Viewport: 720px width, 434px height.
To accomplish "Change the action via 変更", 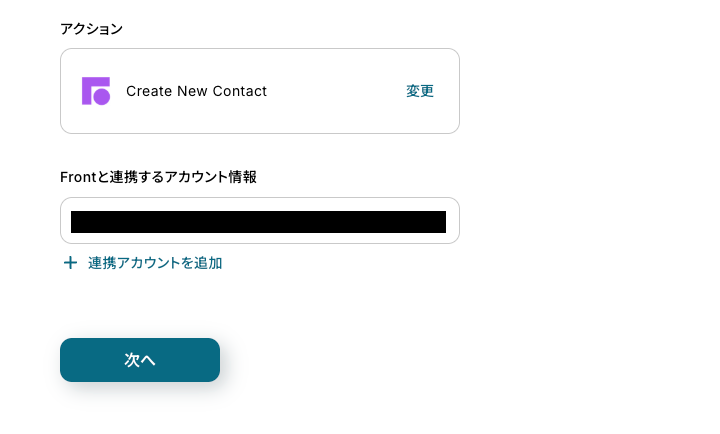I will [420, 91].
